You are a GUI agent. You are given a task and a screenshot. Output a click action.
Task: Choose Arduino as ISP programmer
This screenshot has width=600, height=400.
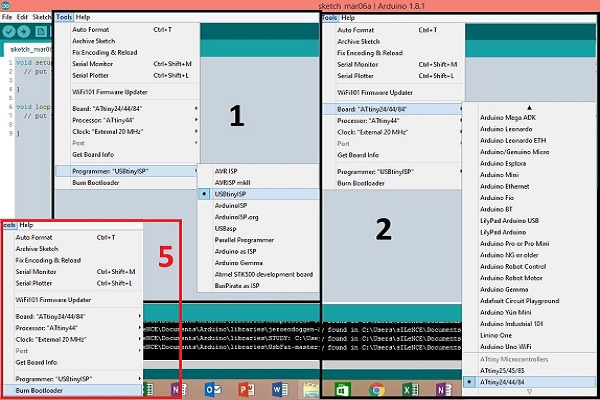[x=235, y=251]
